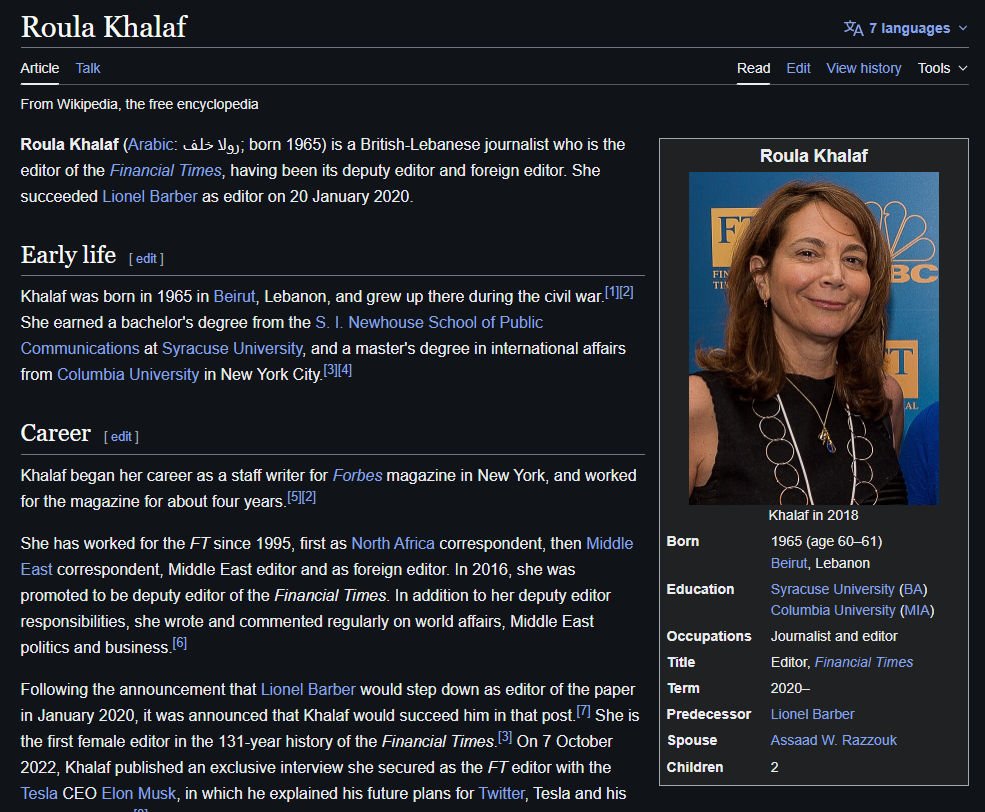This screenshot has height=812, width=985.
Task: Jump to citation [6] after politics and business
Action: [180, 643]
